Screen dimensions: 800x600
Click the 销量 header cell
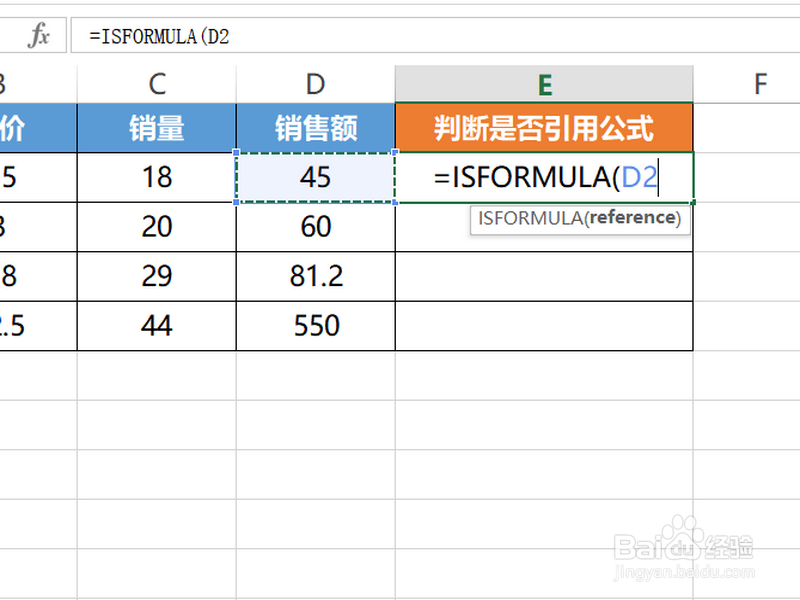coord(157,128)
